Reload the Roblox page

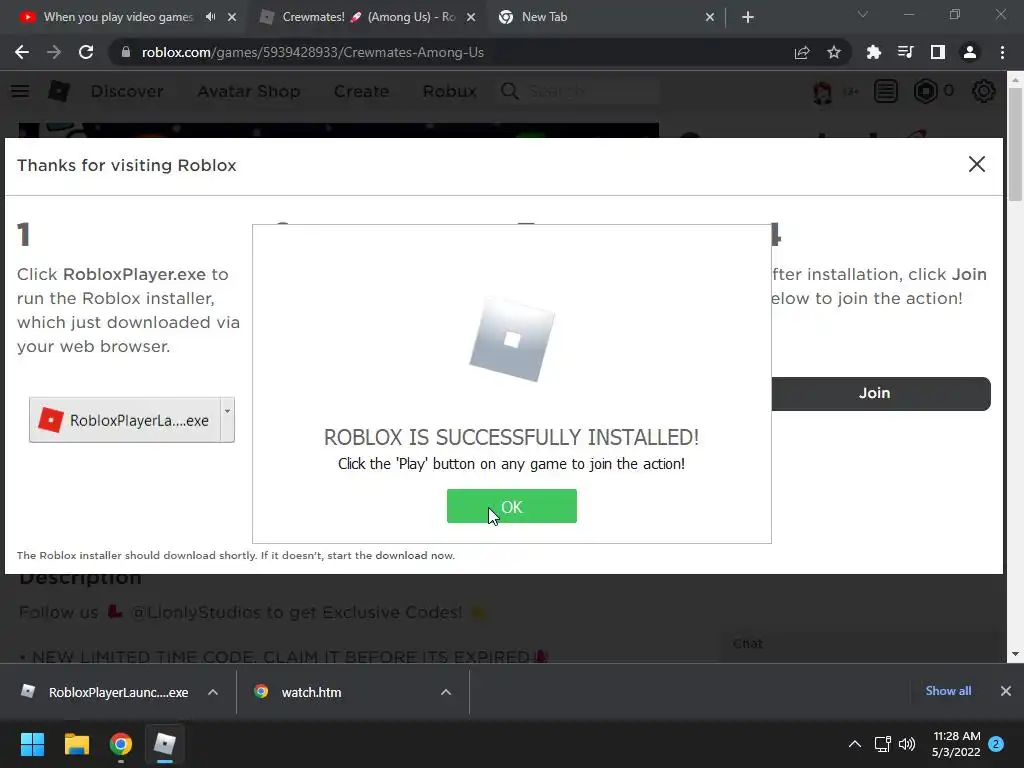click(86, 52)
